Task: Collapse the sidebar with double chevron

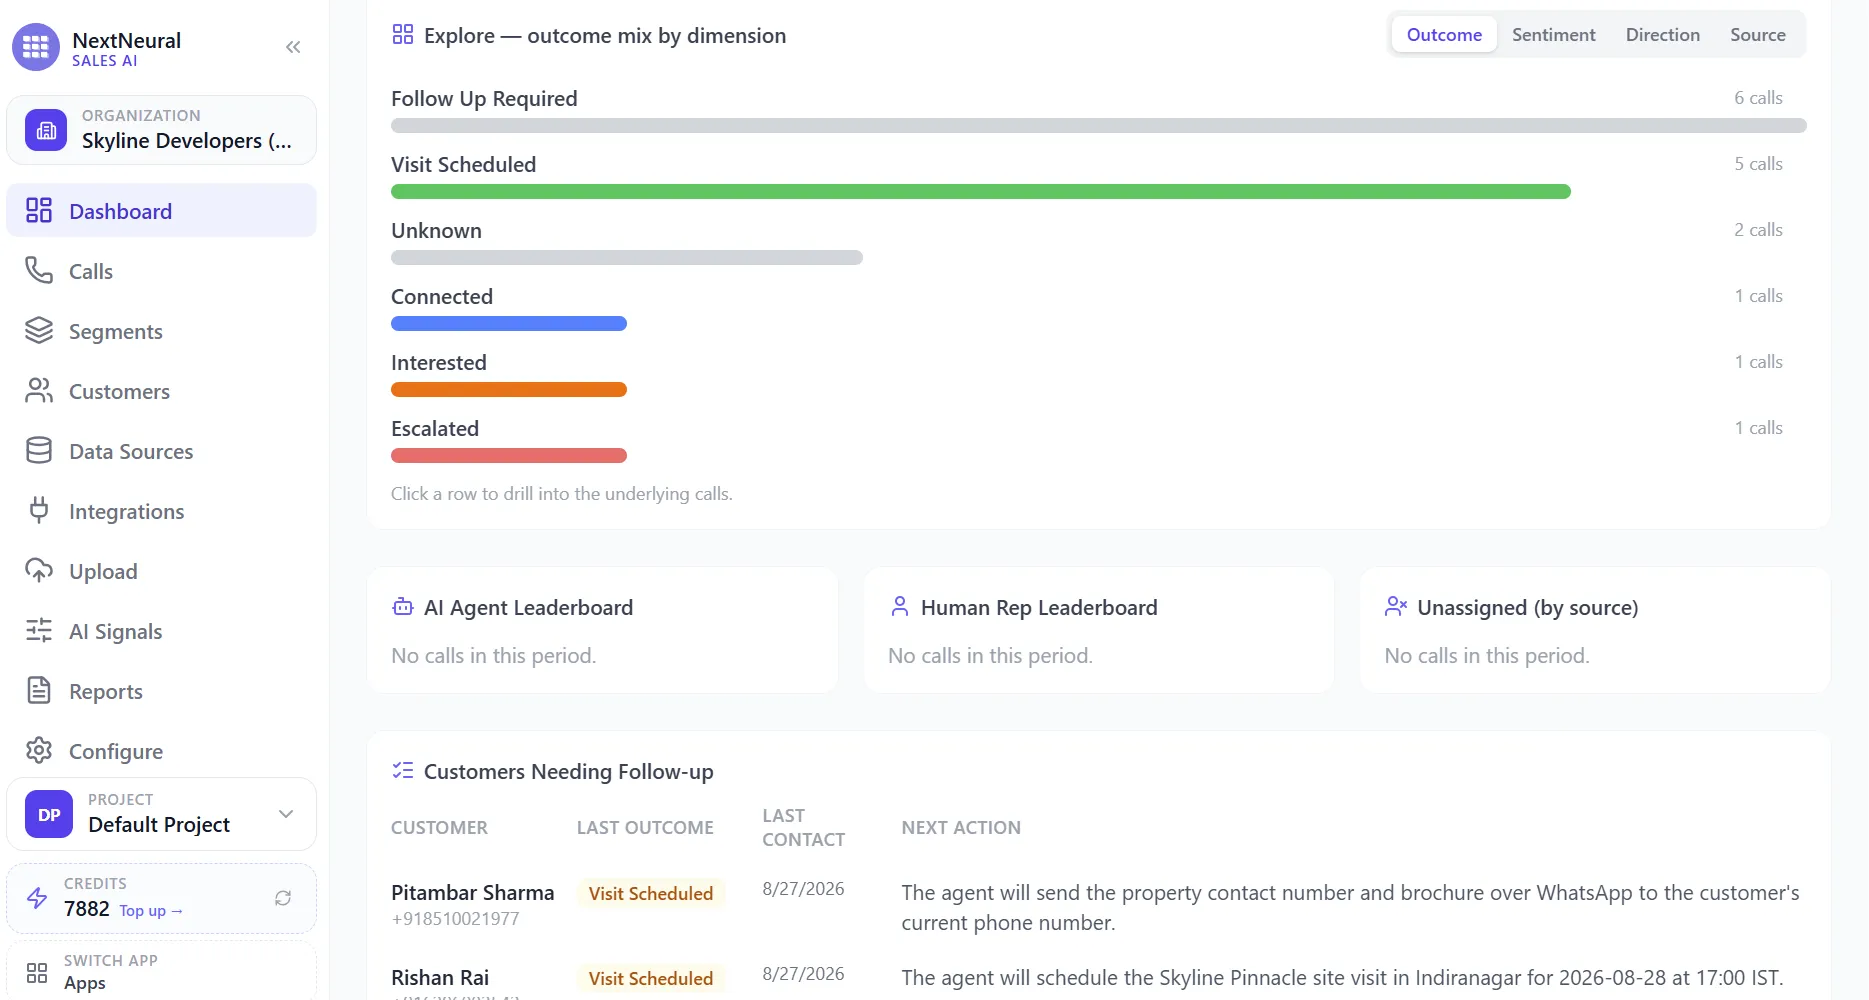Action: pos(293,47)
